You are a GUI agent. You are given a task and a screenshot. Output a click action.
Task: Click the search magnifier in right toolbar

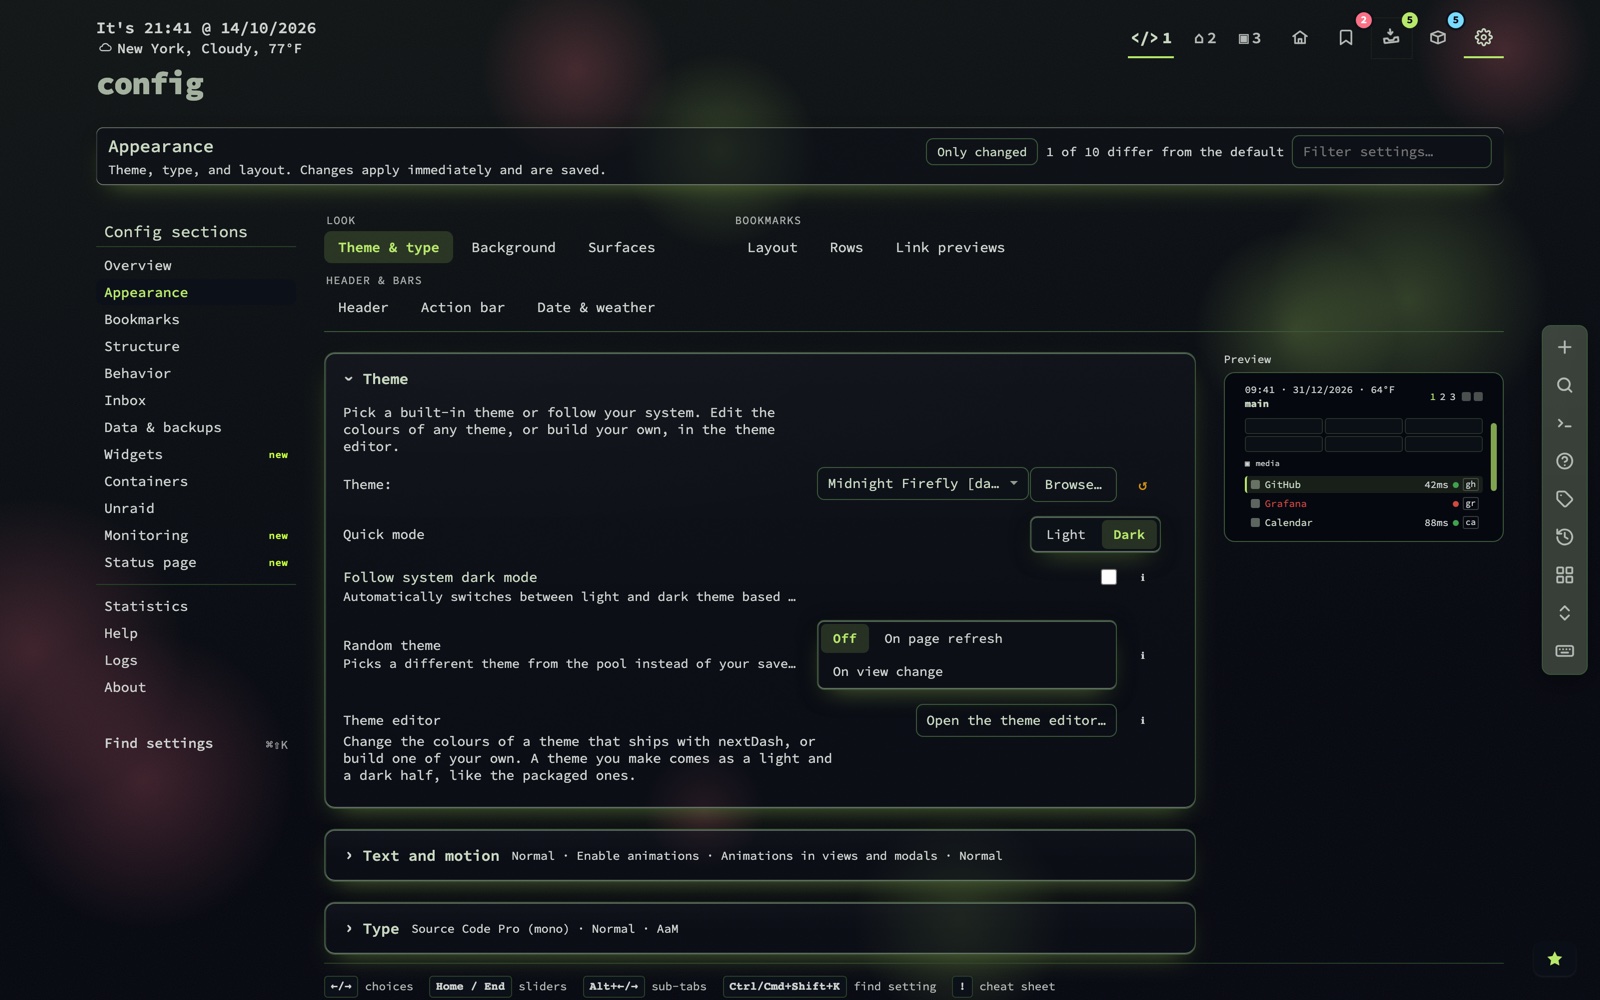point(1564,385)
